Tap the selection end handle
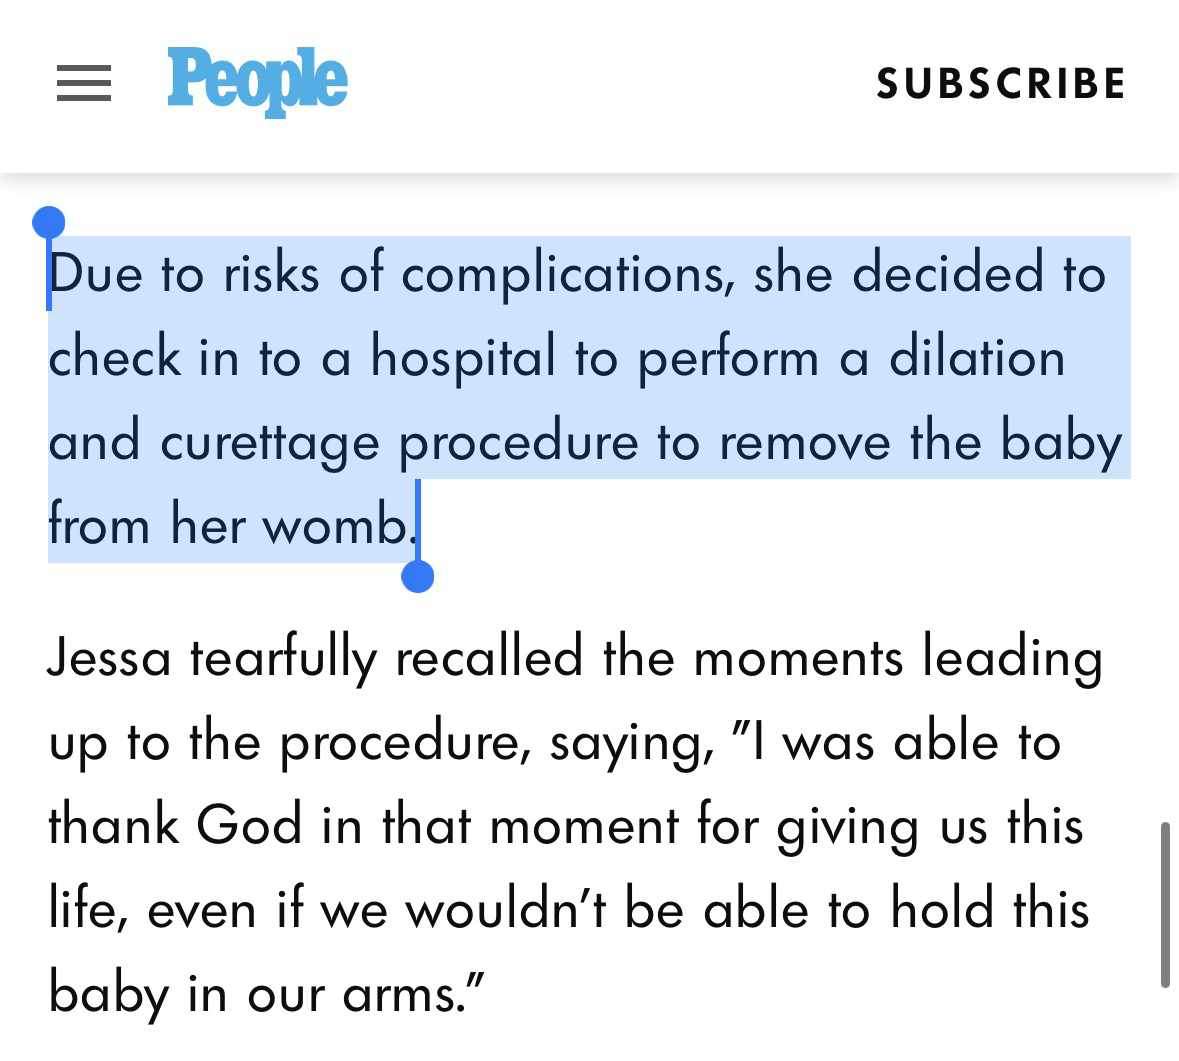This screenshot has height=1061, width=1179. 417,576
